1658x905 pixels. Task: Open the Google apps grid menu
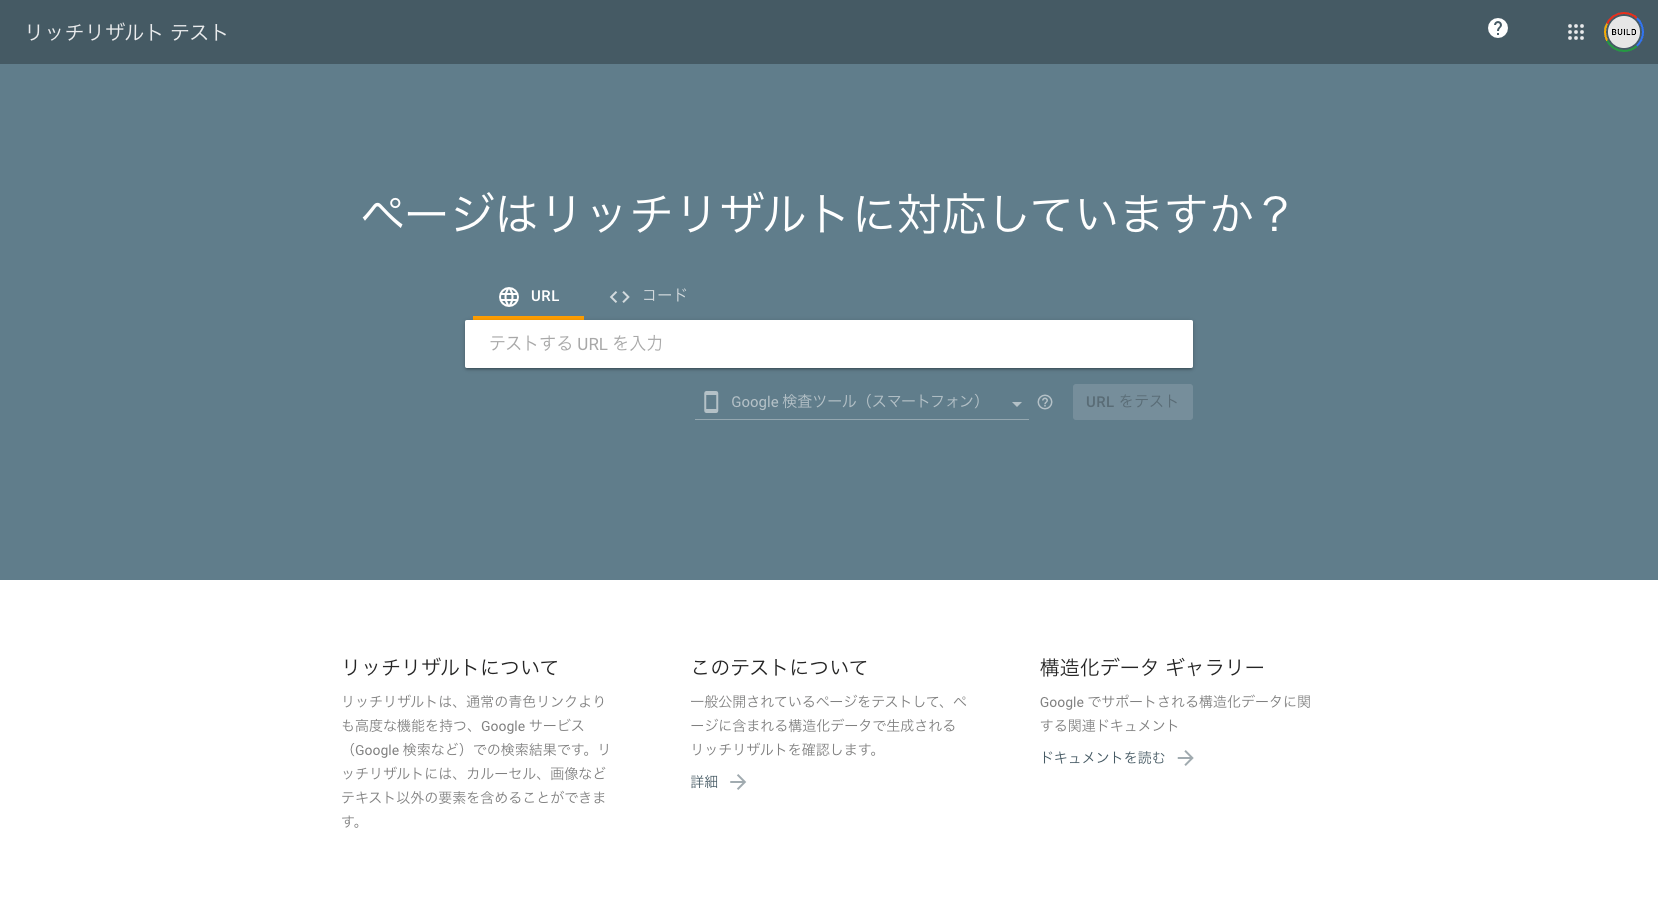tap(1575, 32)
